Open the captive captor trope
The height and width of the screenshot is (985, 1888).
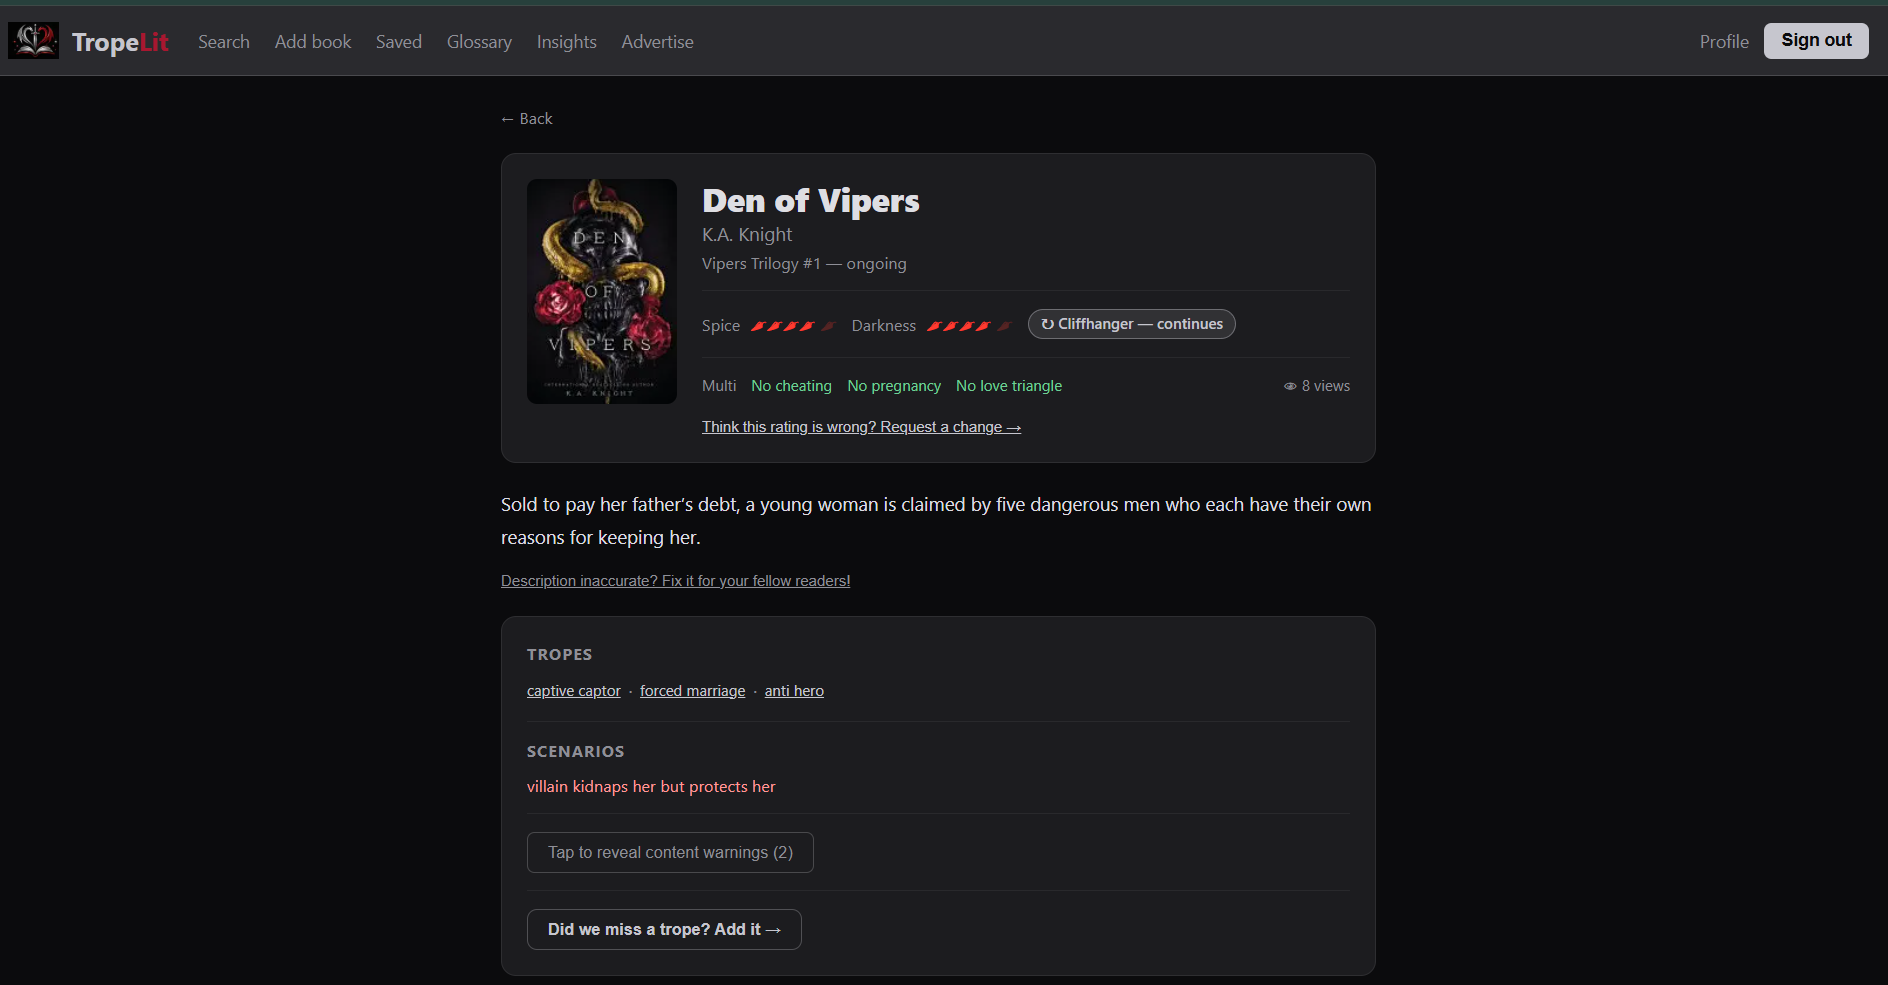pyautogui.click(x=574, y=691)
